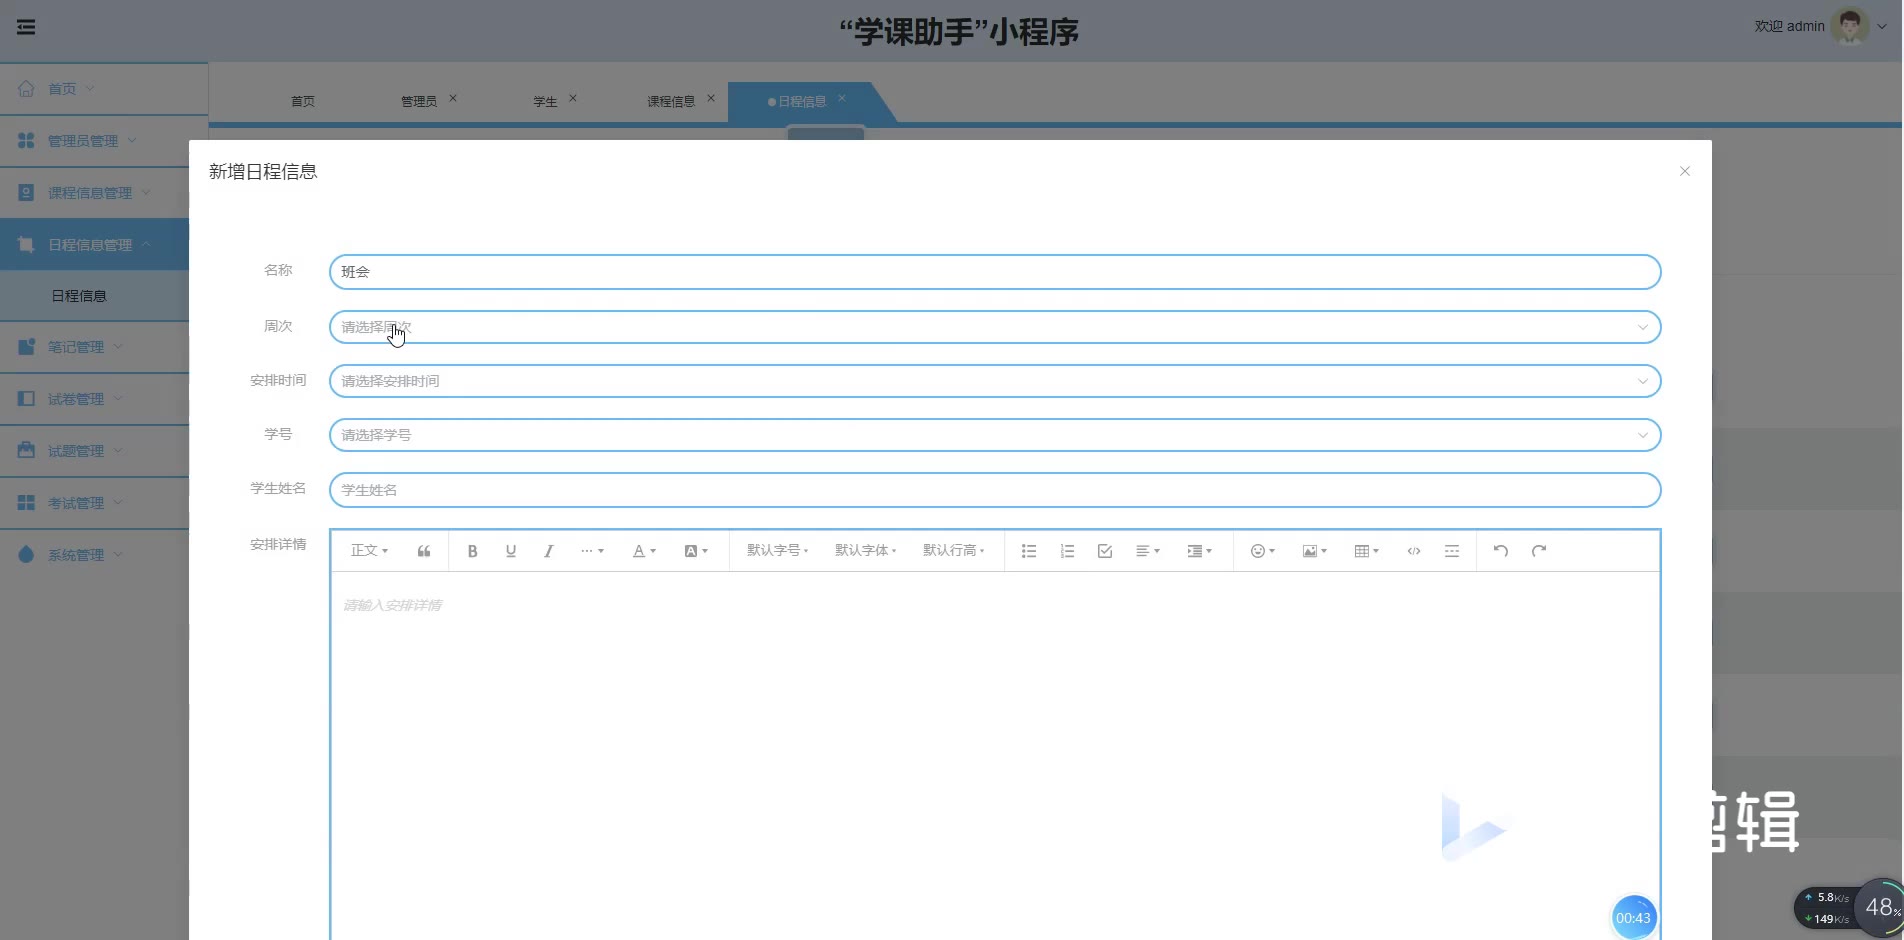Undo the last editor action
The width and height of the screenshot is (1904, 940).
click(x=1500, y=551)
